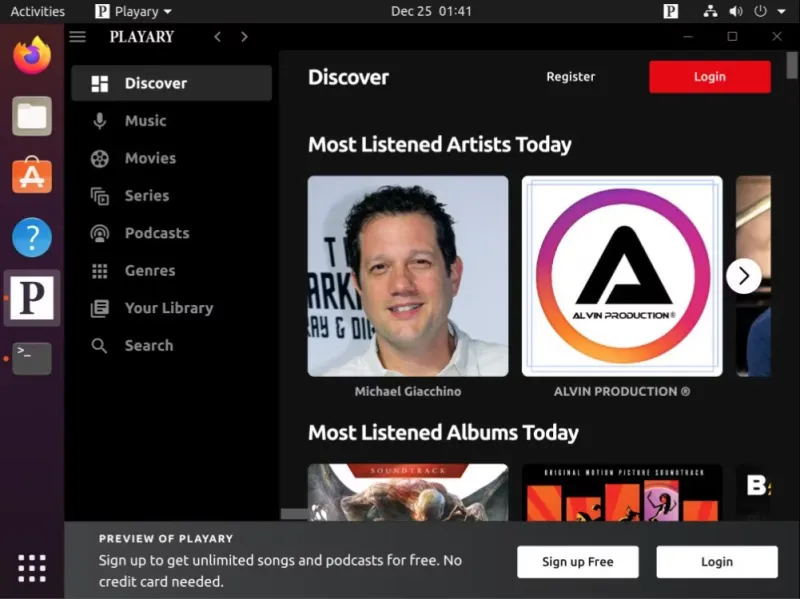Click the Music microphone icon
Viewport: 800px width, 599px height.
(x=99, y=121)
